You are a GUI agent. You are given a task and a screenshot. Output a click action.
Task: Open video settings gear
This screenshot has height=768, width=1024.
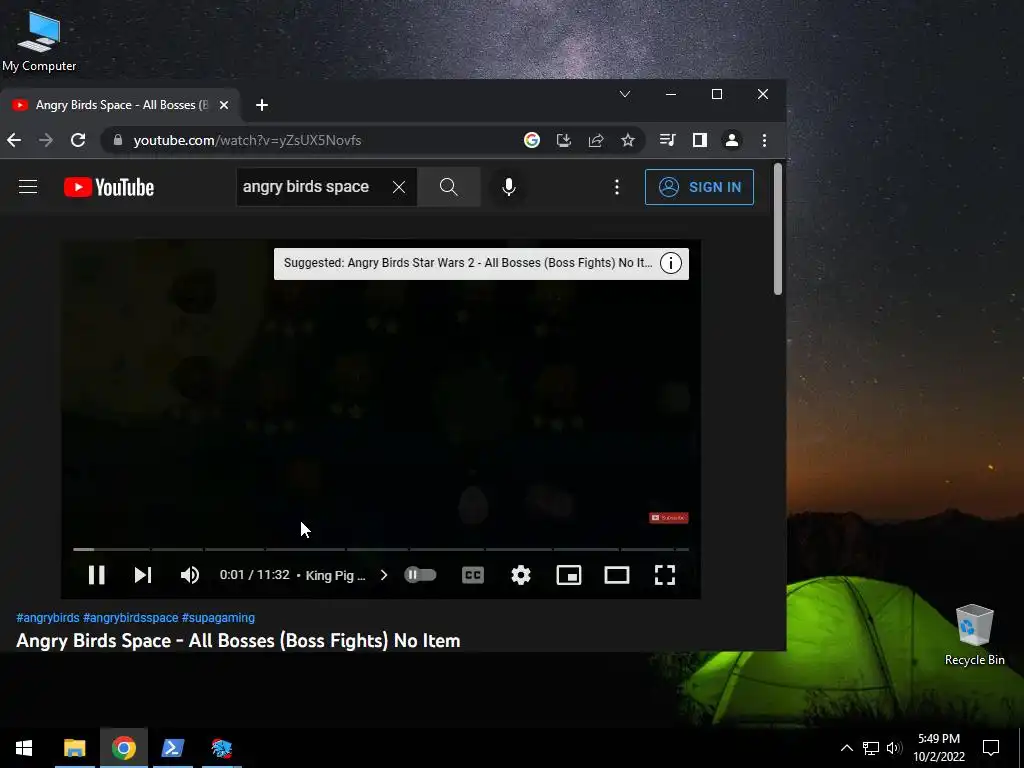(520, 575)
